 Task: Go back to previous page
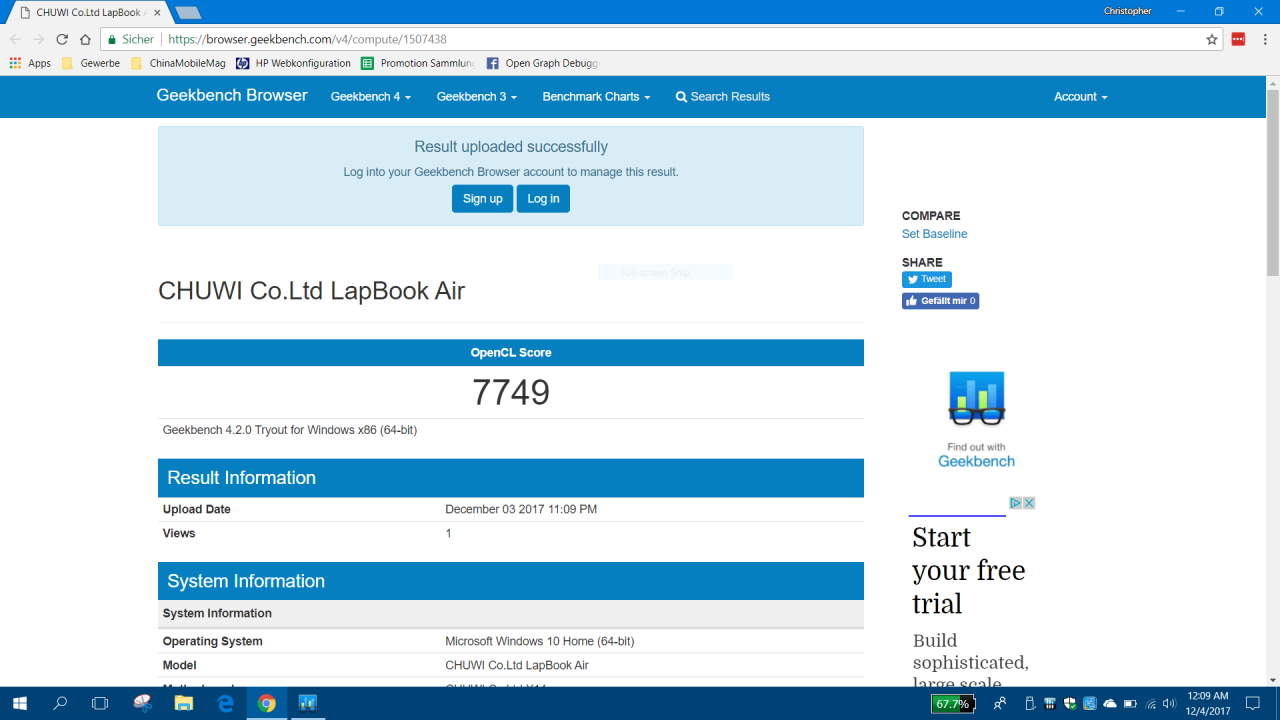15,39
